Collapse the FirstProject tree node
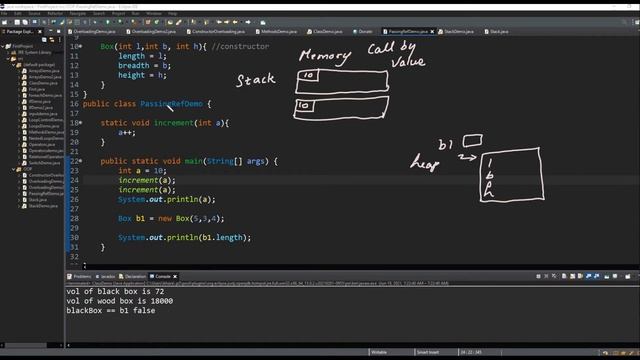The height and width of the screenshot is (360, 640). coord(2,47)
